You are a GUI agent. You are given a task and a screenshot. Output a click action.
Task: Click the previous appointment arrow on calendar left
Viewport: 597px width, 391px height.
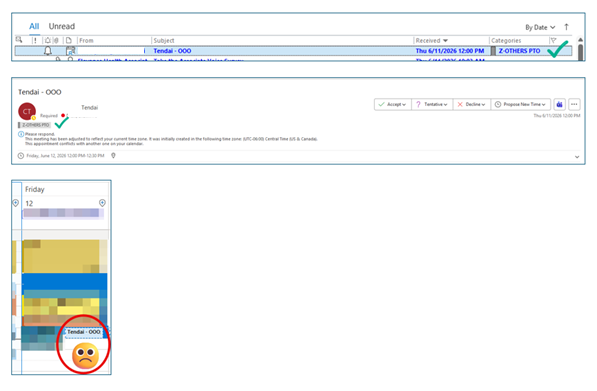pyautogui.click(x=16, y=203)
